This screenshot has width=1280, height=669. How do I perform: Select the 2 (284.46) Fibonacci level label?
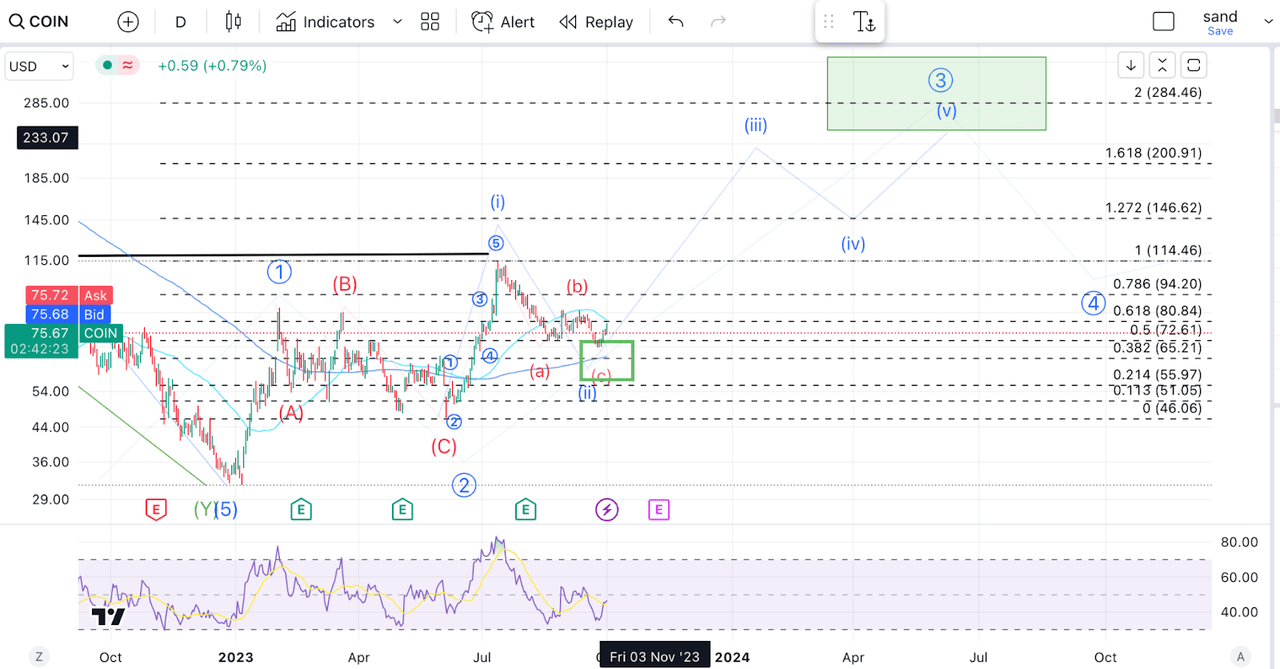pyautogui.click(x=1167, y=93)
